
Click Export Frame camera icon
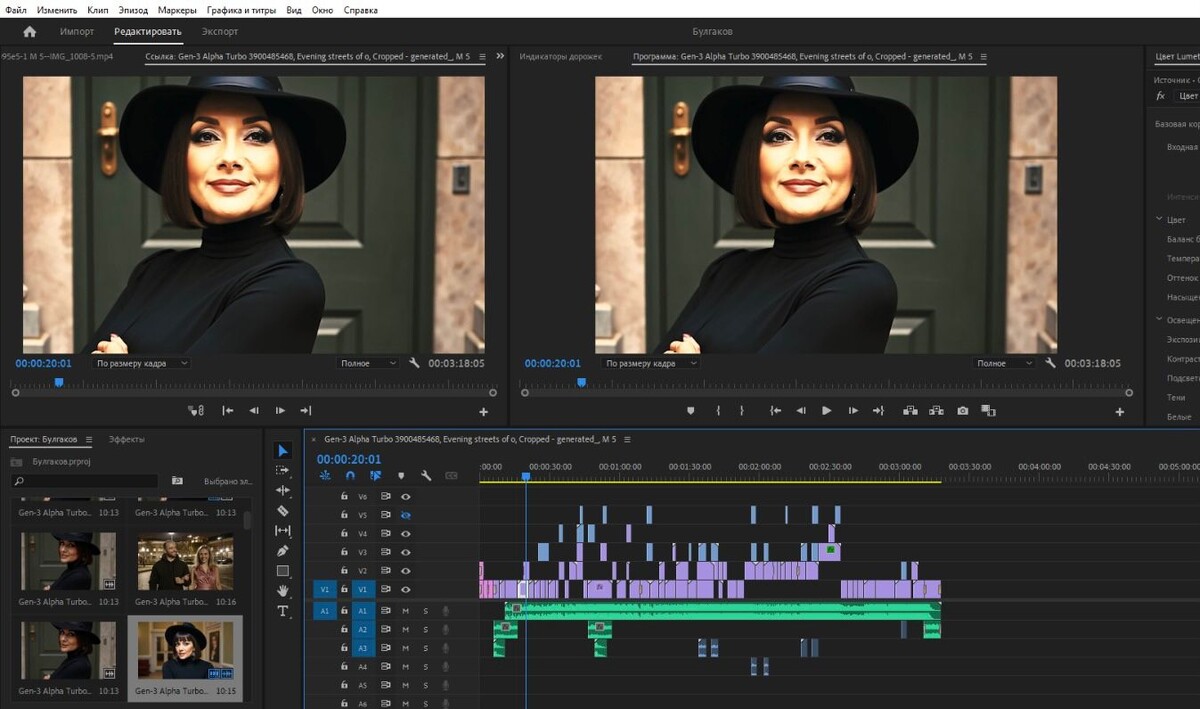(962, 411)
